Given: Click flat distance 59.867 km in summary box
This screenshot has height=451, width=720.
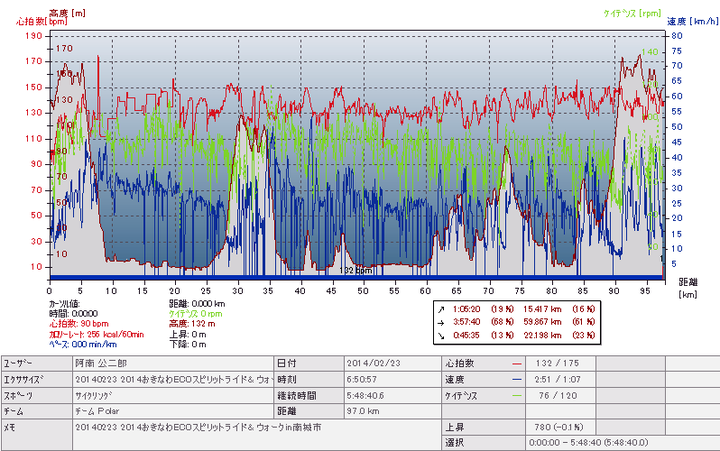Looking at the screenshot, I should (542, 322).
